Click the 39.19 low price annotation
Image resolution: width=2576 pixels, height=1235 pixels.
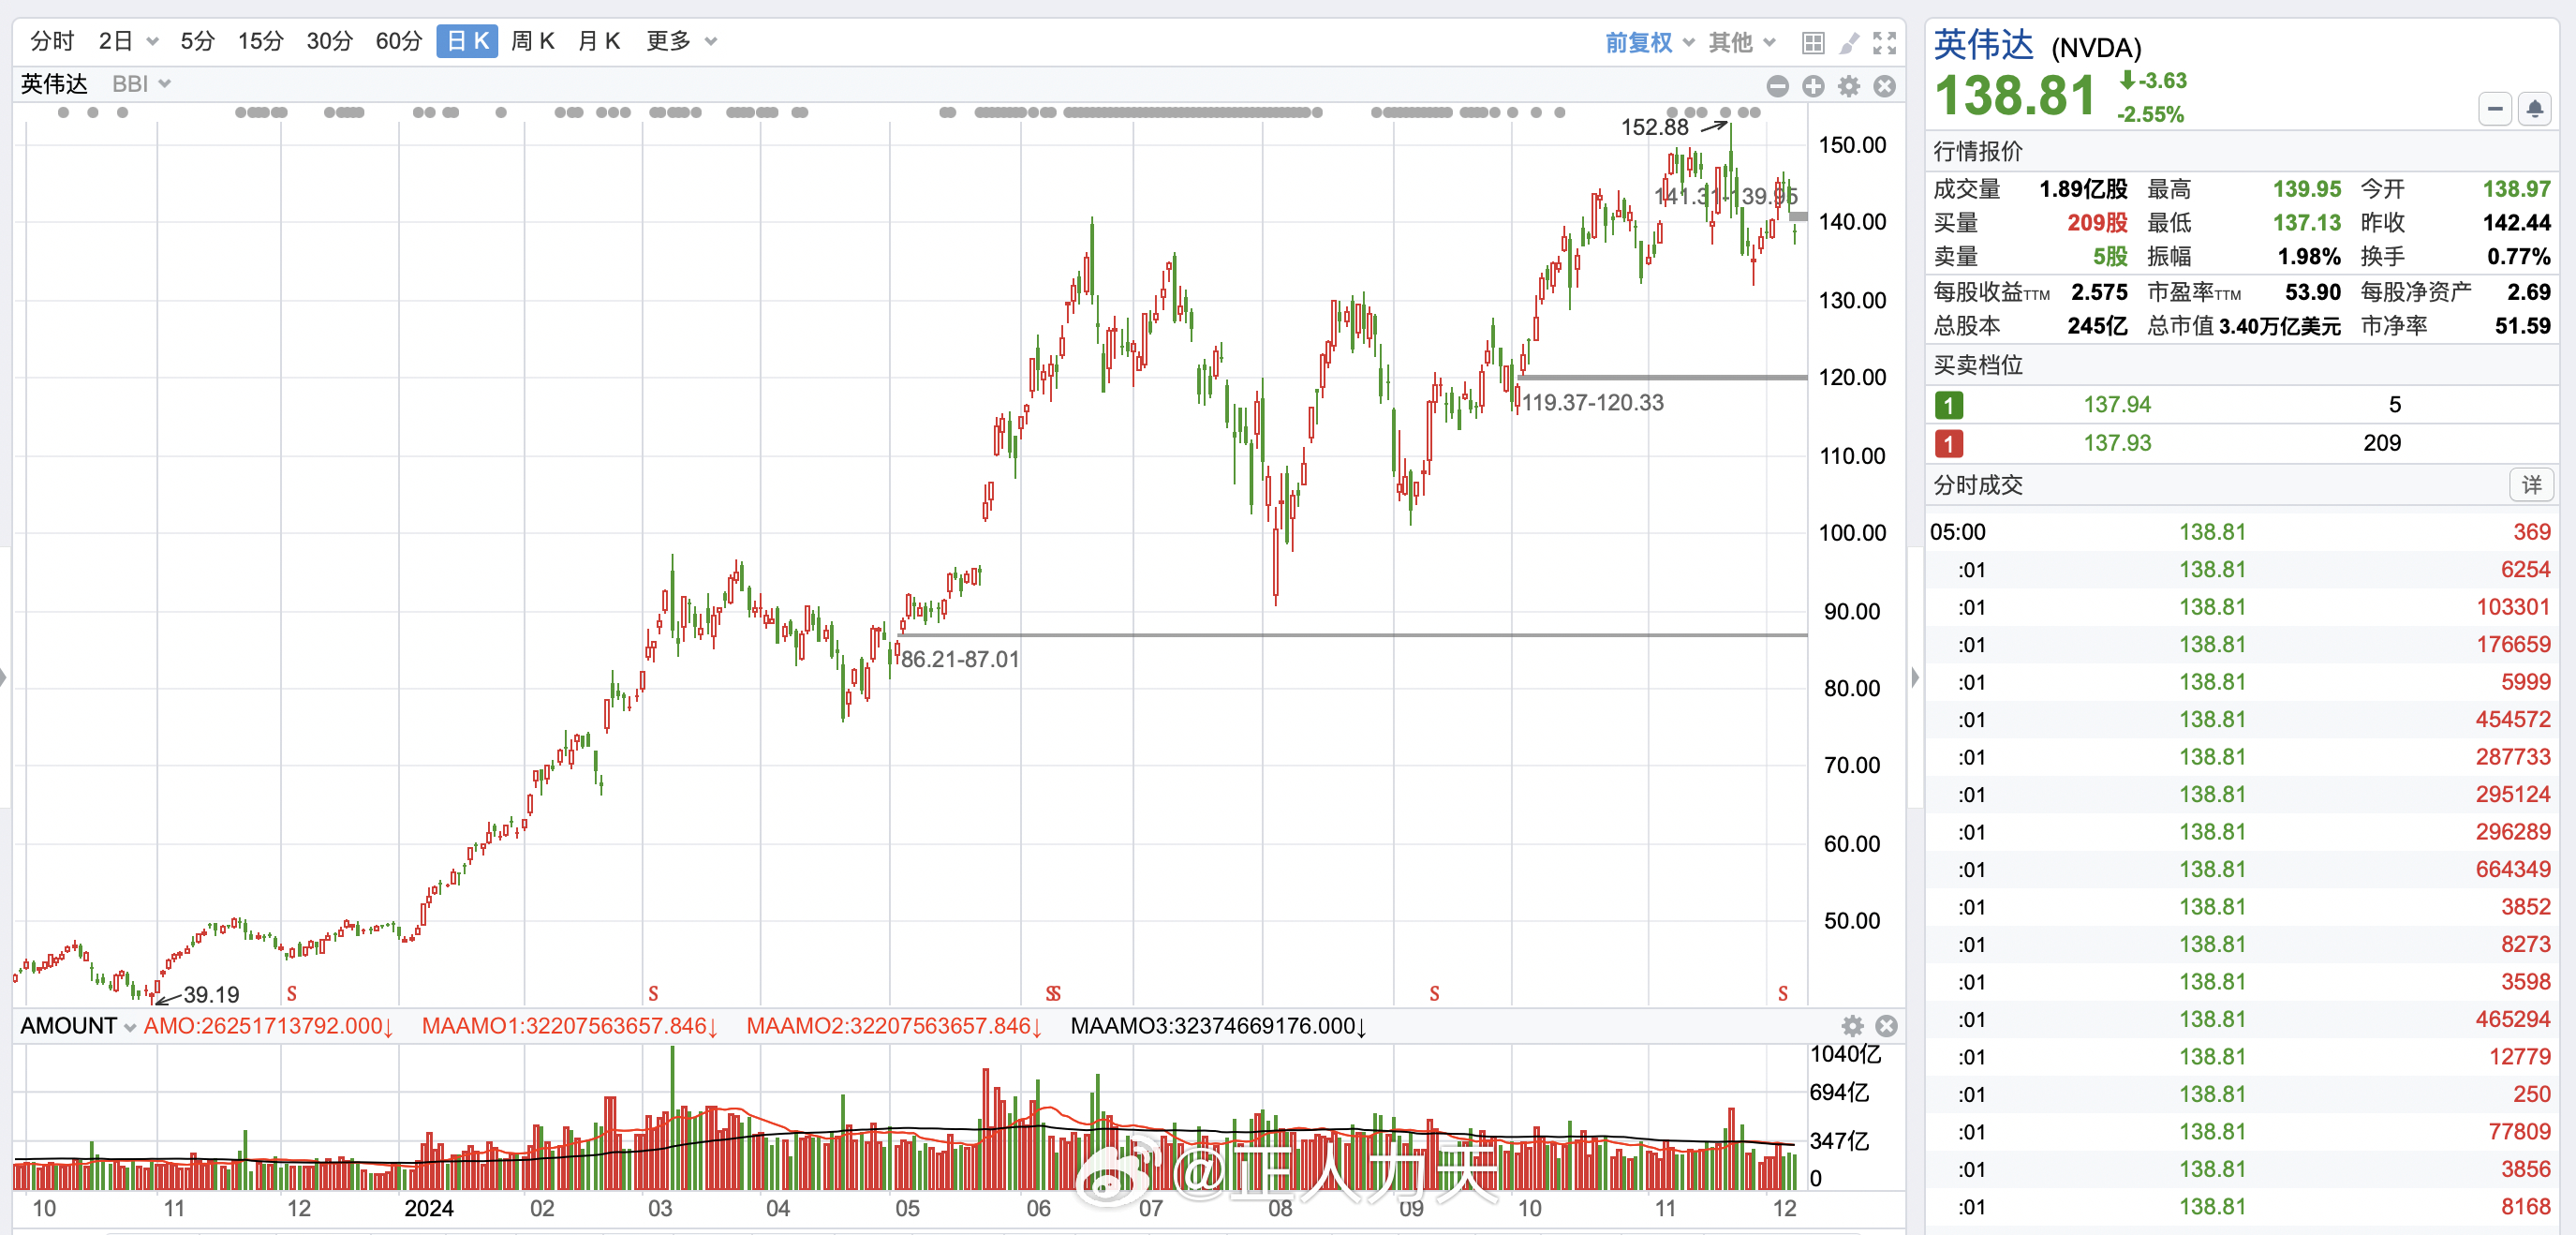tap(211, 994)
